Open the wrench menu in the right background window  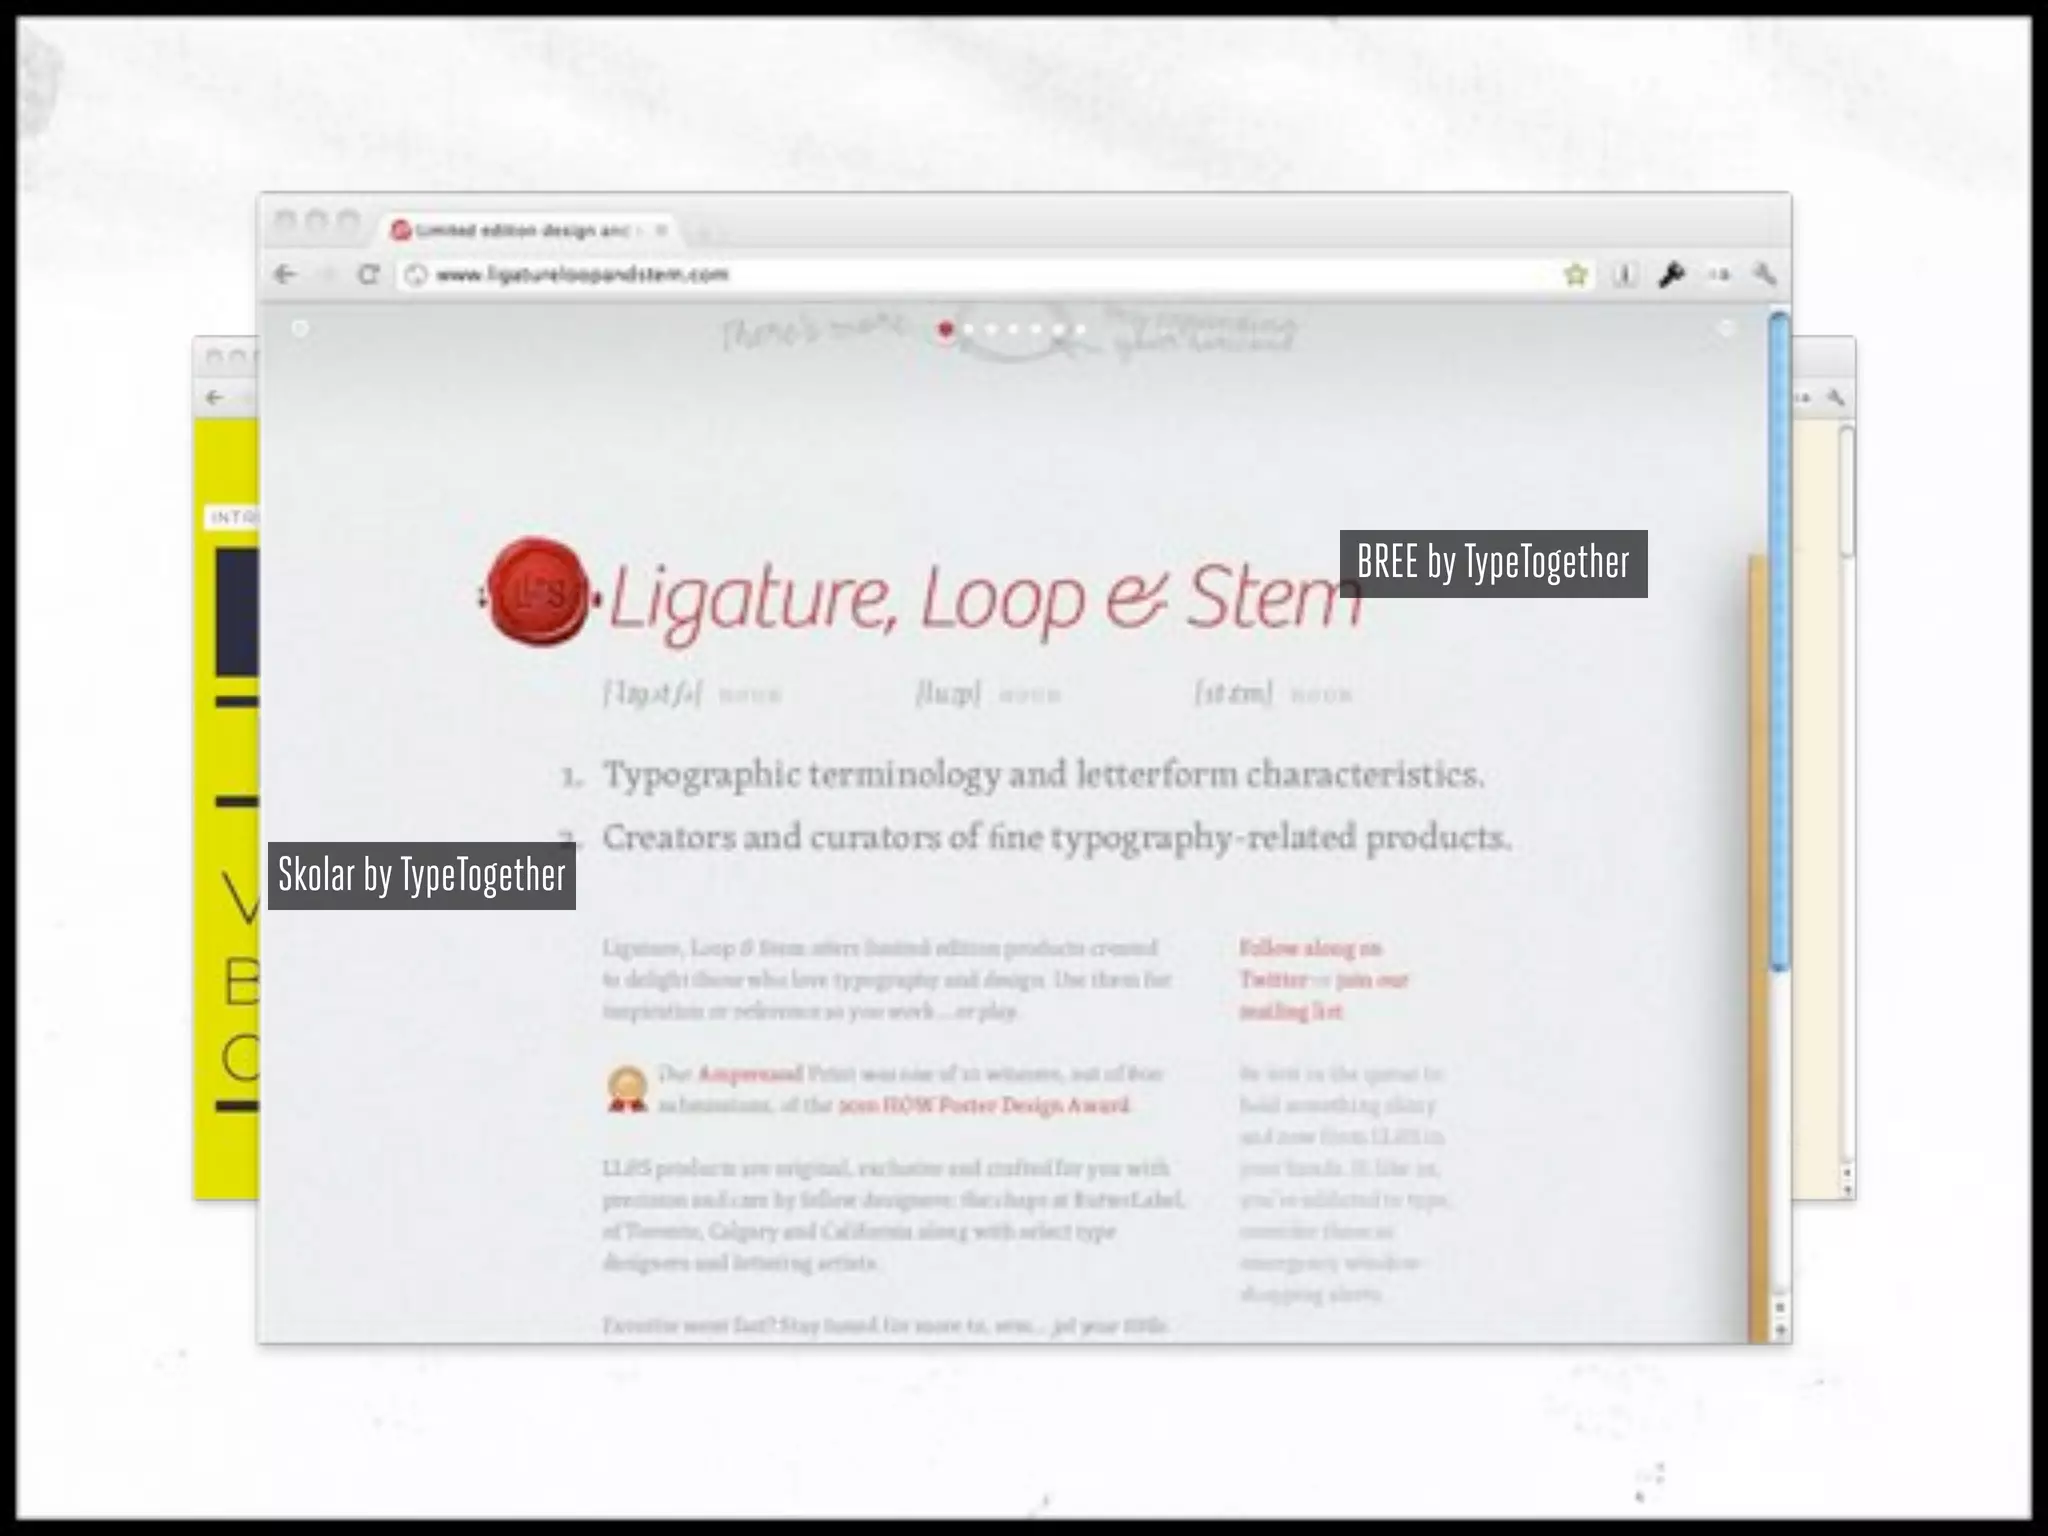click(1835, 397)
